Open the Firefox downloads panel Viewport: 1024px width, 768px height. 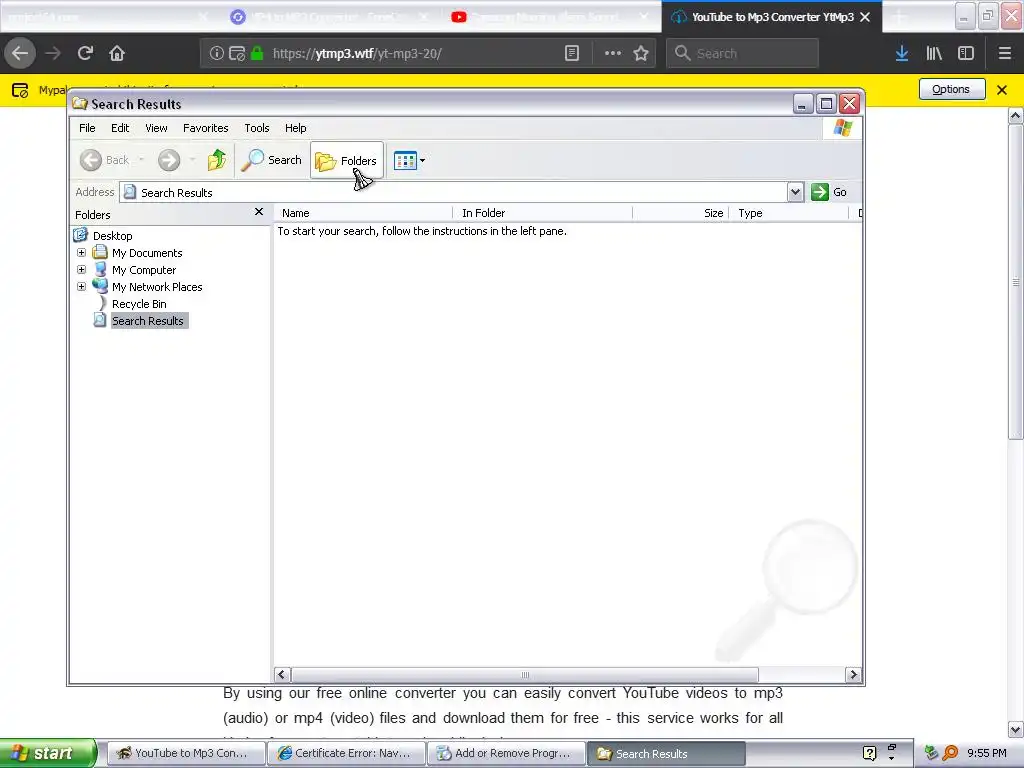[902, 54]
